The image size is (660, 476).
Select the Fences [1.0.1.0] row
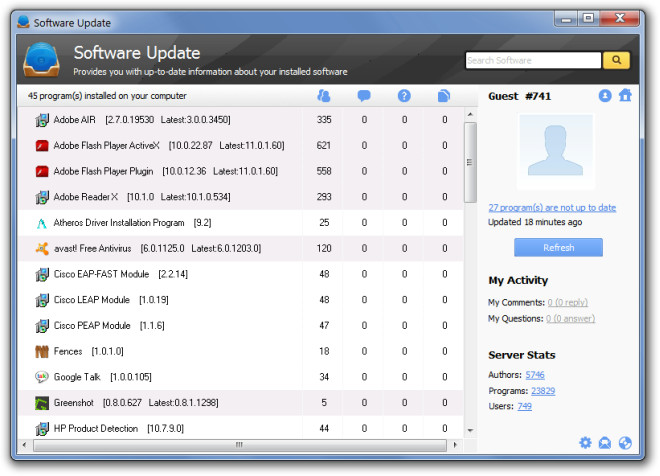(x=240, y=351)
